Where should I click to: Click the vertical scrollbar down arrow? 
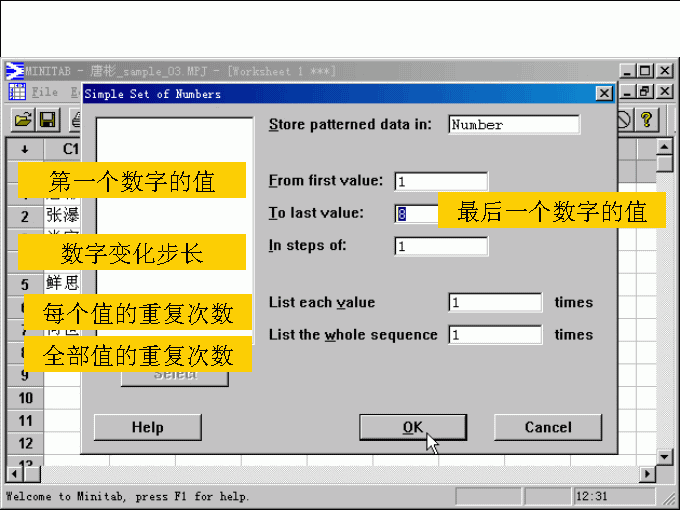pyautogui.click(x=665, y=455)
